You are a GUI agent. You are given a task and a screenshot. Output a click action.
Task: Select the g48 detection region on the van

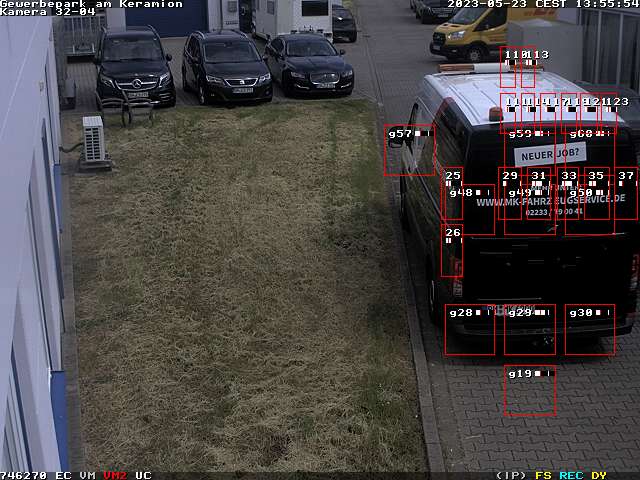coord(469,209)
